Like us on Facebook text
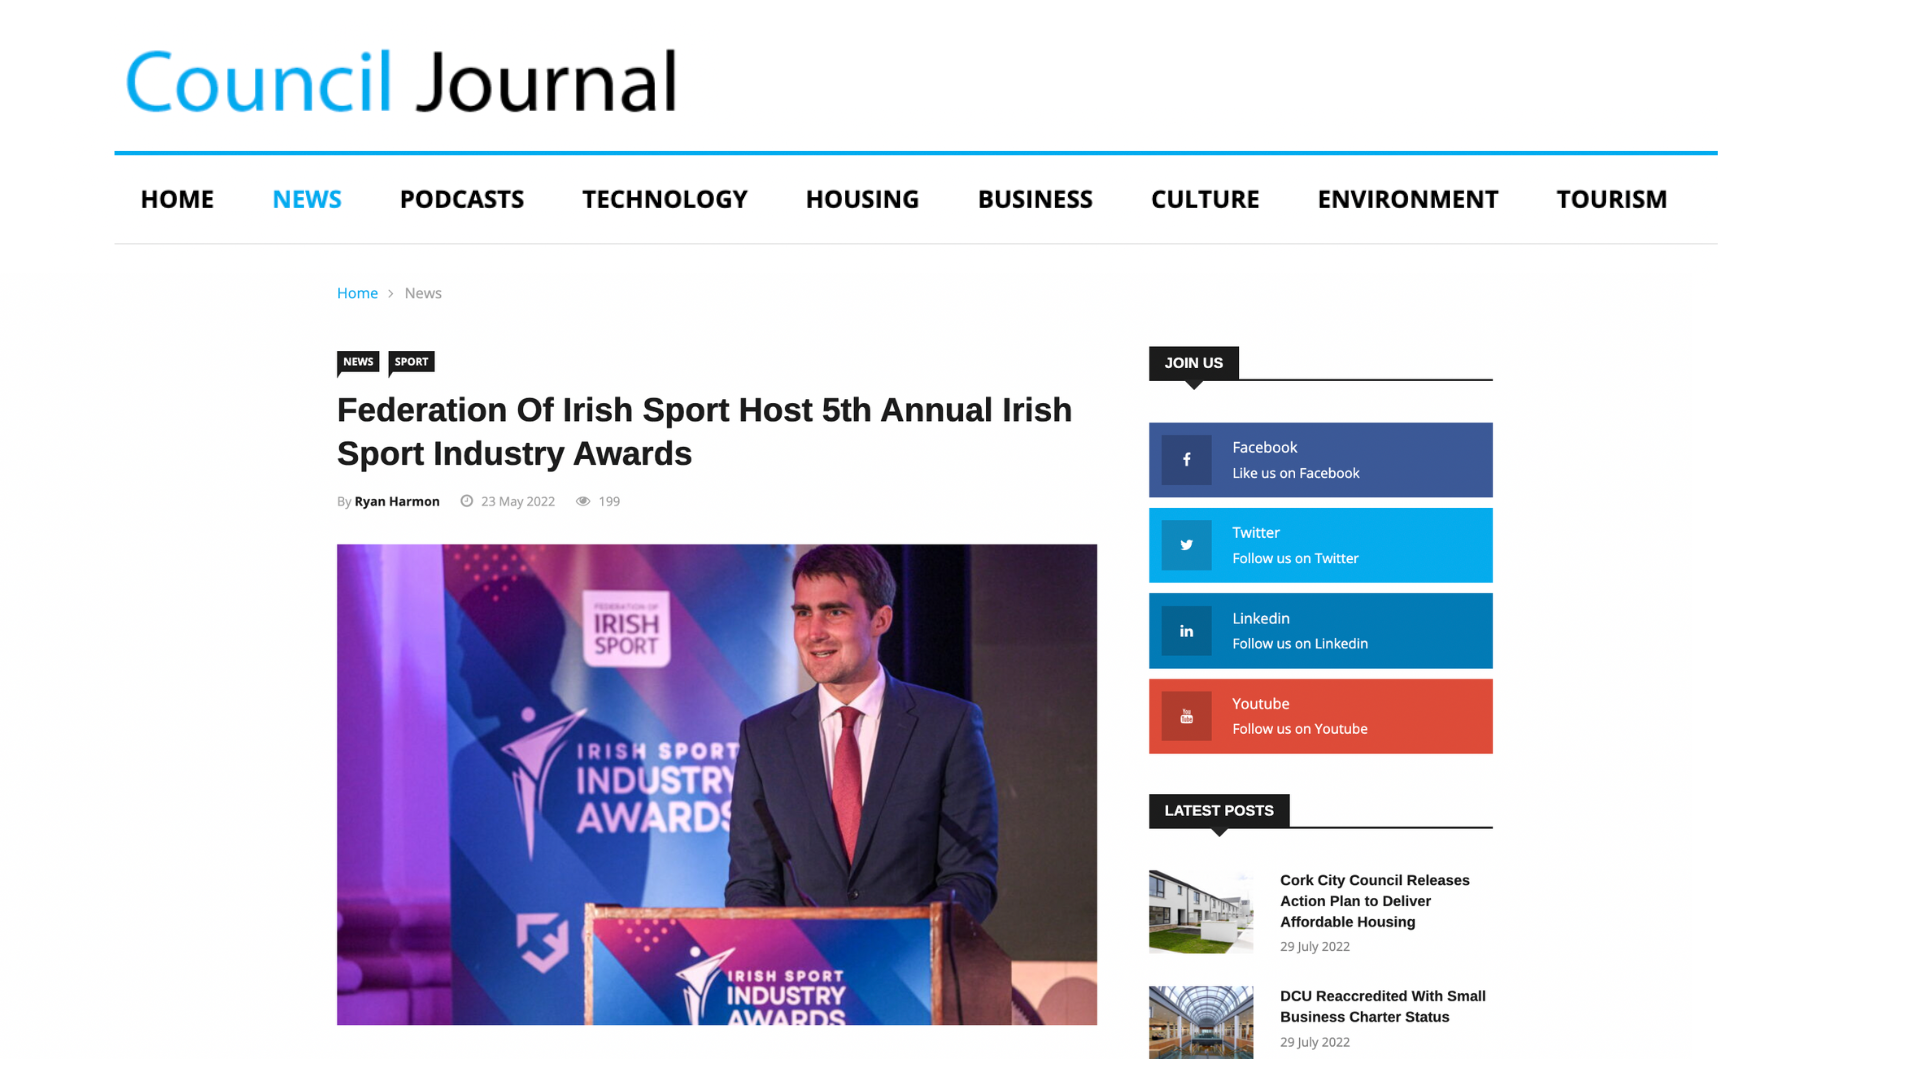The image size is (1920, 1080). [x=1295, y=473]
